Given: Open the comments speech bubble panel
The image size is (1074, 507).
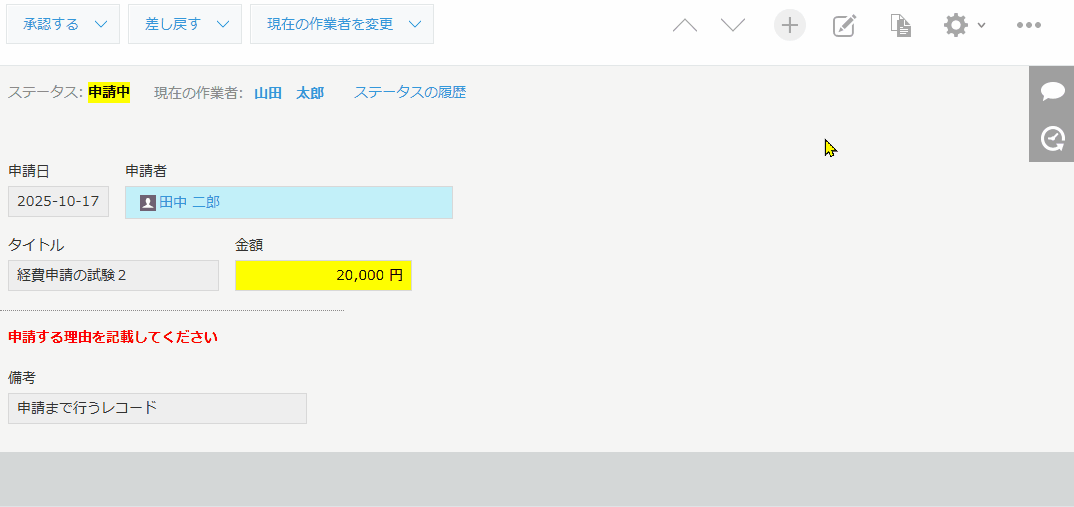Looking at the screenshot, I should [x=1052, y=91].
